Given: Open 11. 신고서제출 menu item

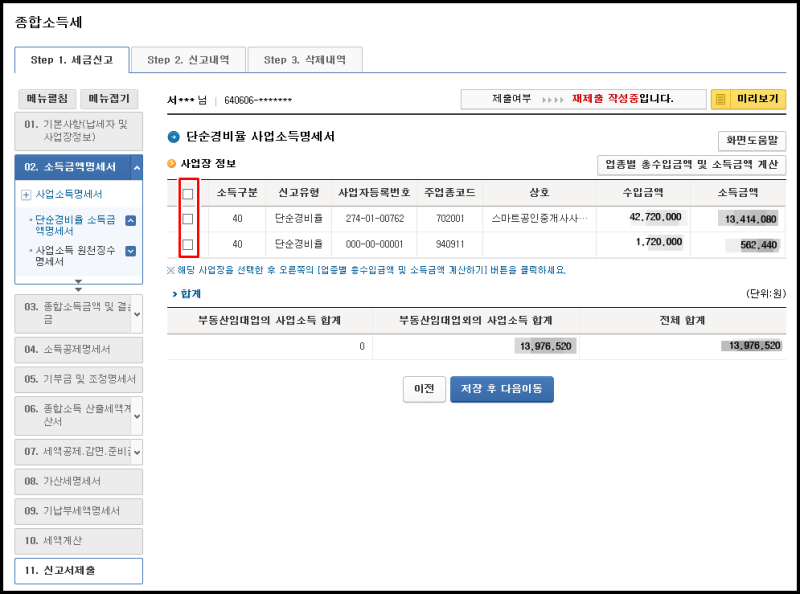Looking at the screenshot, I should tap(79, 571).
